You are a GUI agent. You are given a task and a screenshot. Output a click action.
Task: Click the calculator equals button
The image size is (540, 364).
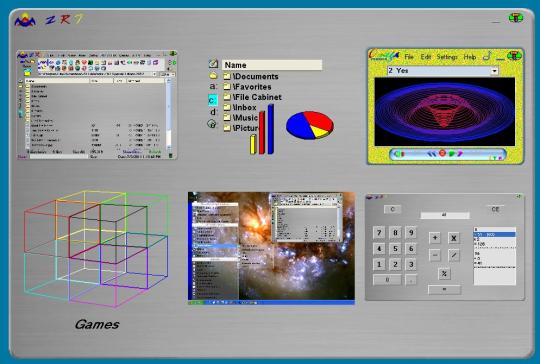444,289
